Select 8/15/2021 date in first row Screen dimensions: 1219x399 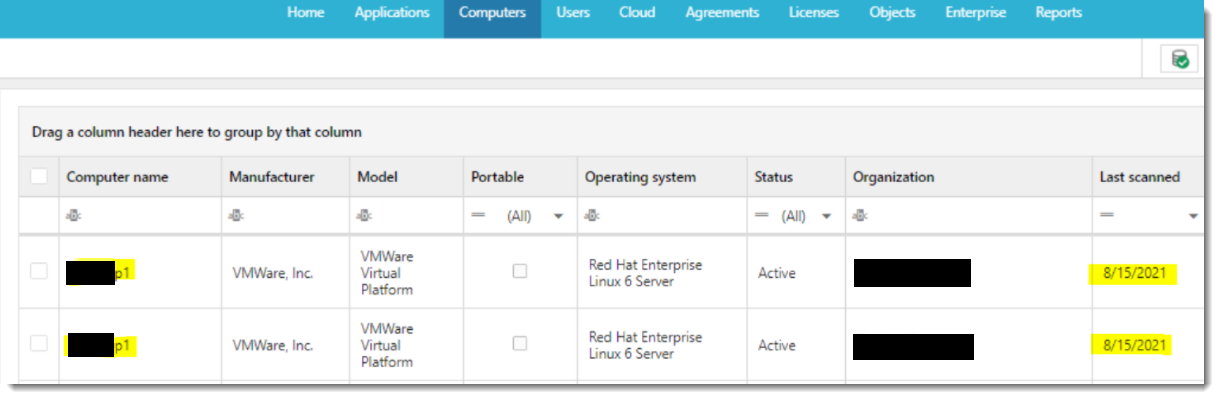(x=1134, y=273)
